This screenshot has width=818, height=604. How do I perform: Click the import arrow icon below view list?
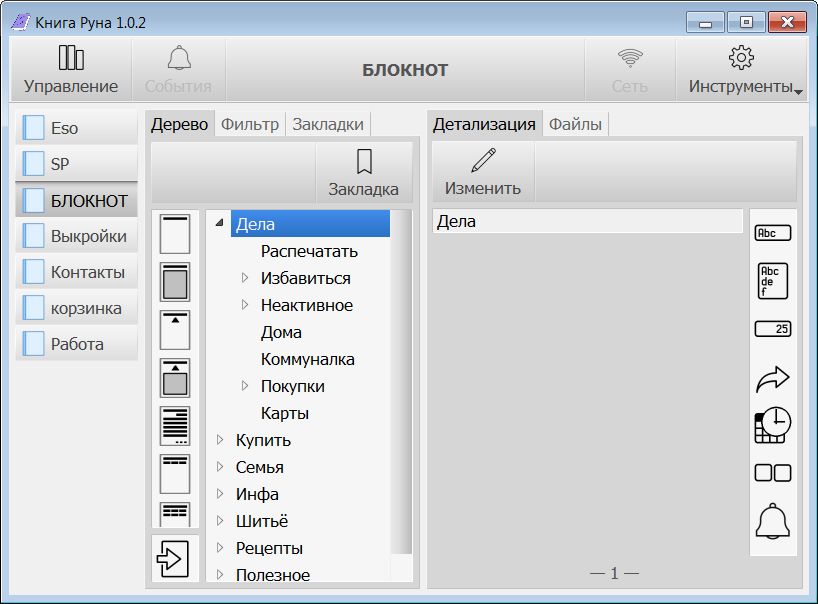coord(173,559)
